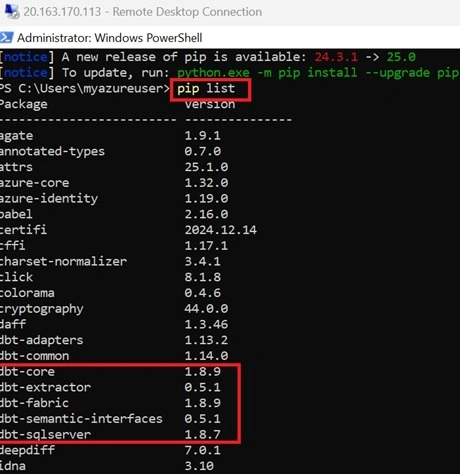
Task: Click the dbt-core package name
Action: tap(27, 372)
